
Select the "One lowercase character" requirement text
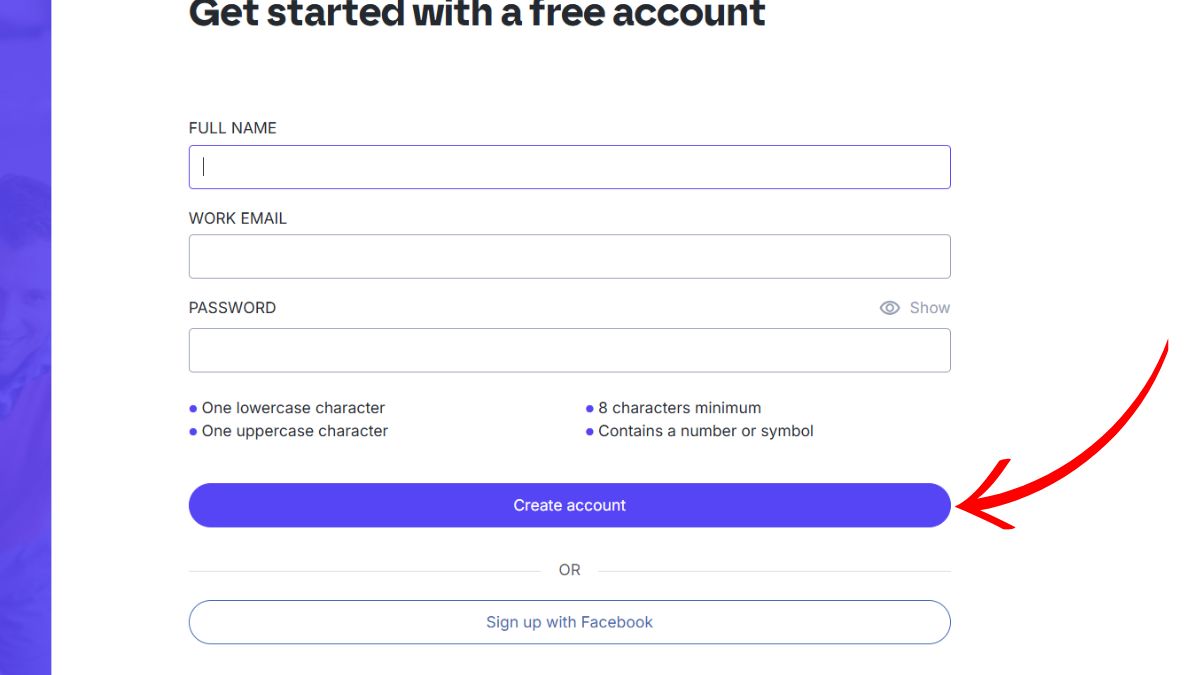(293, 408)
